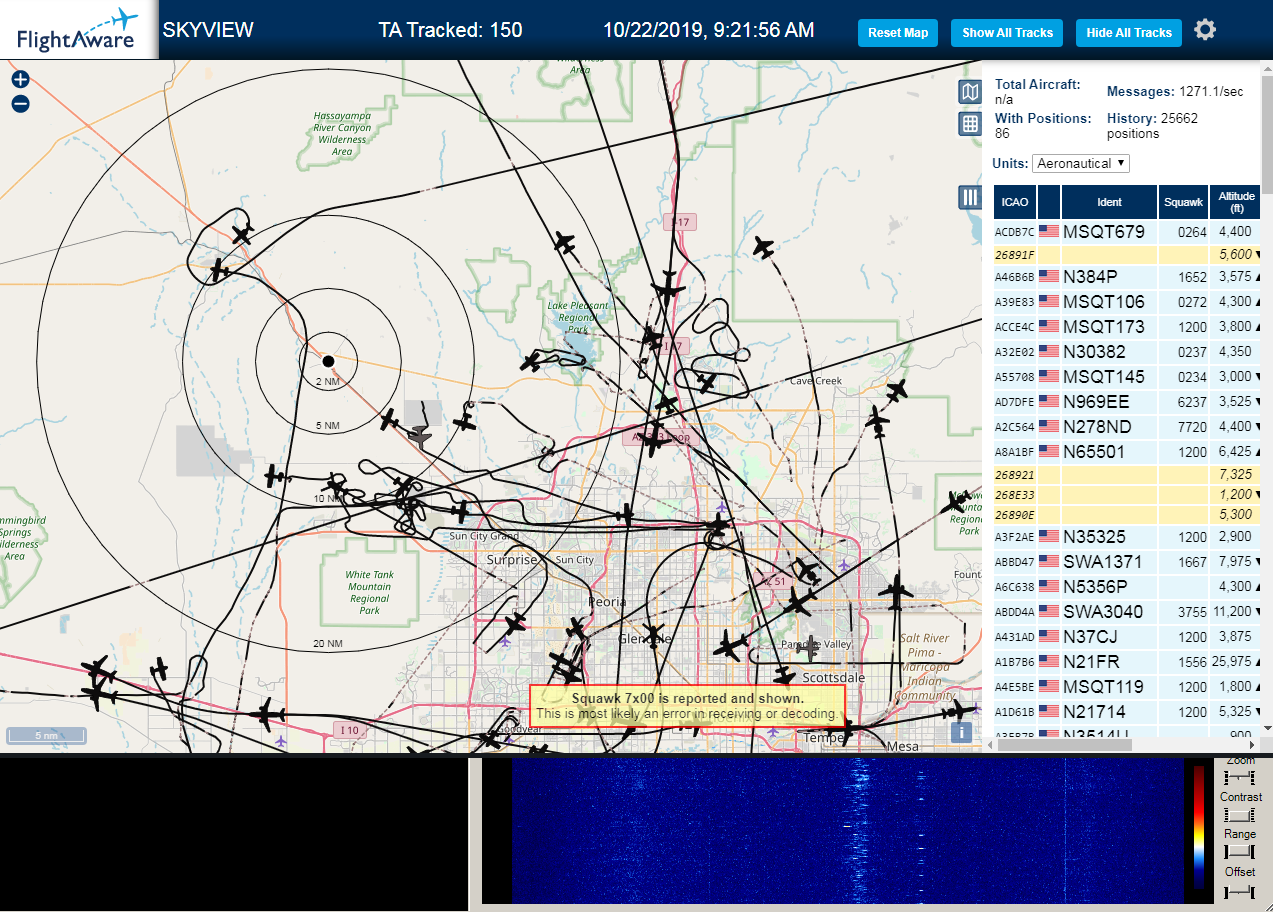Select the SWA1371 aircraft row
Screen dimensions: 1273x913
tap(1127, 562)
